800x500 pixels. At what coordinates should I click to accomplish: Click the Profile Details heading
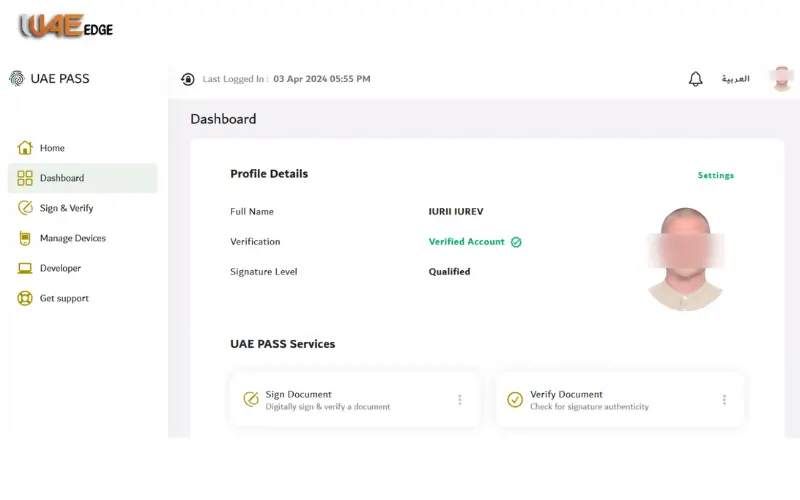(269, 173)
